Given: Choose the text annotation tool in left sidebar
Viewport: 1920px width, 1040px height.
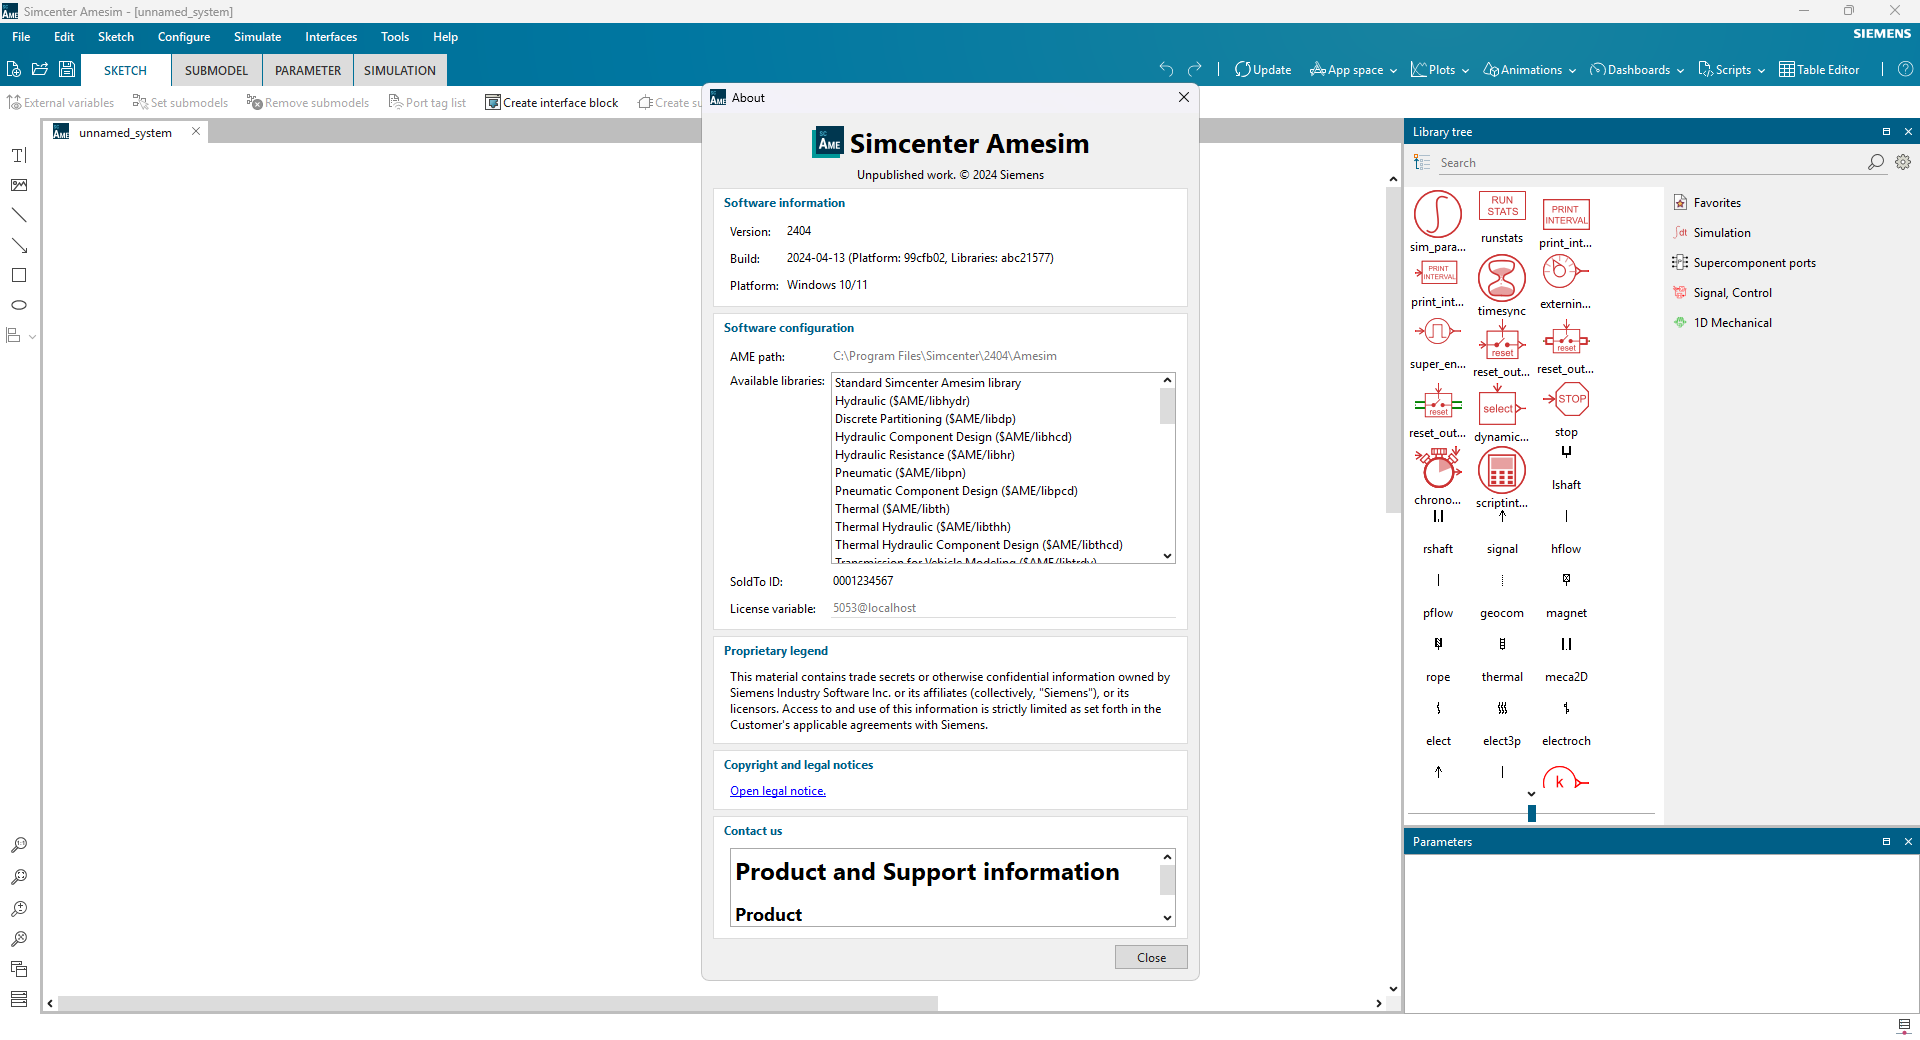Looking at the screenshot, I should [18, 155].
